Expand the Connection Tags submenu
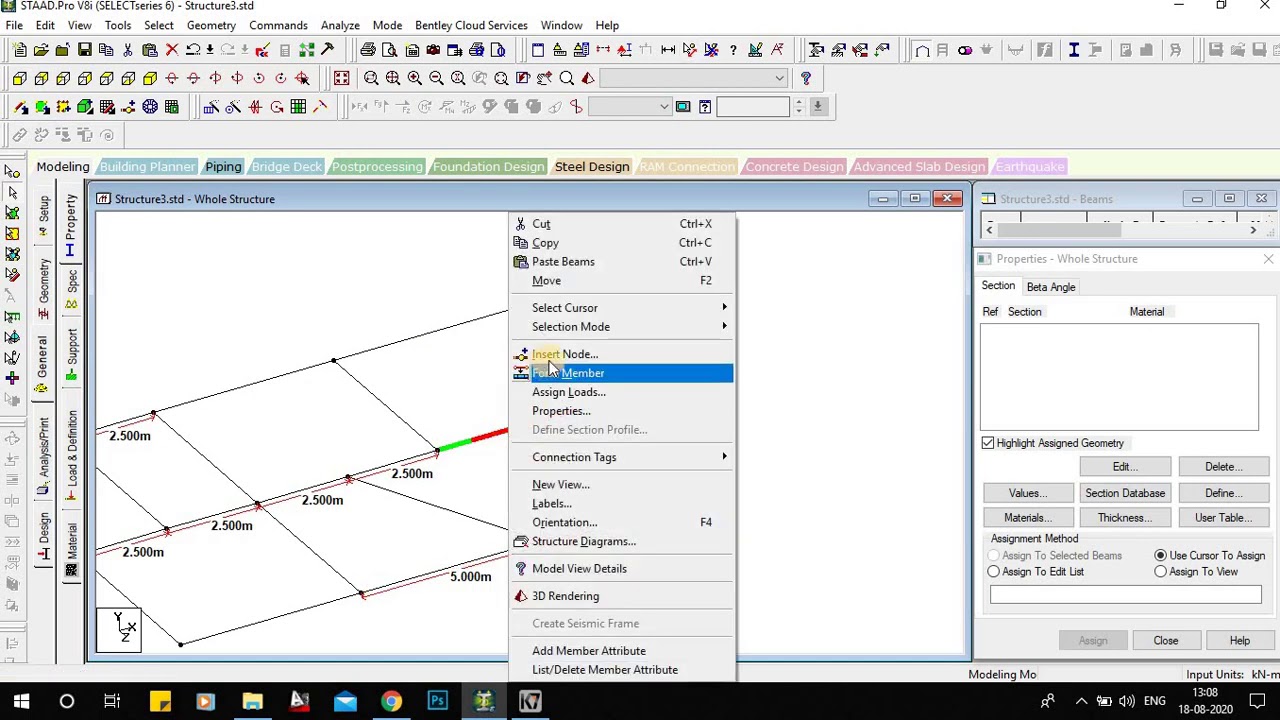The width and height of the screenshot is (1280, 720). tap(622, 457)
